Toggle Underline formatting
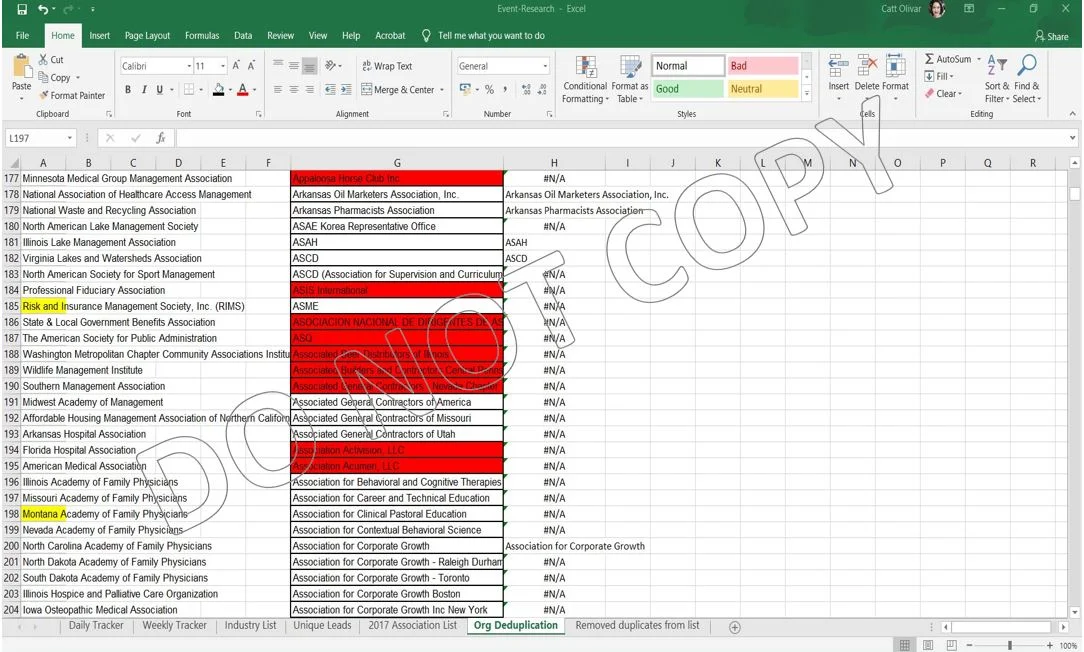The width and height of the screenshot is (1084, 652). 160,89
